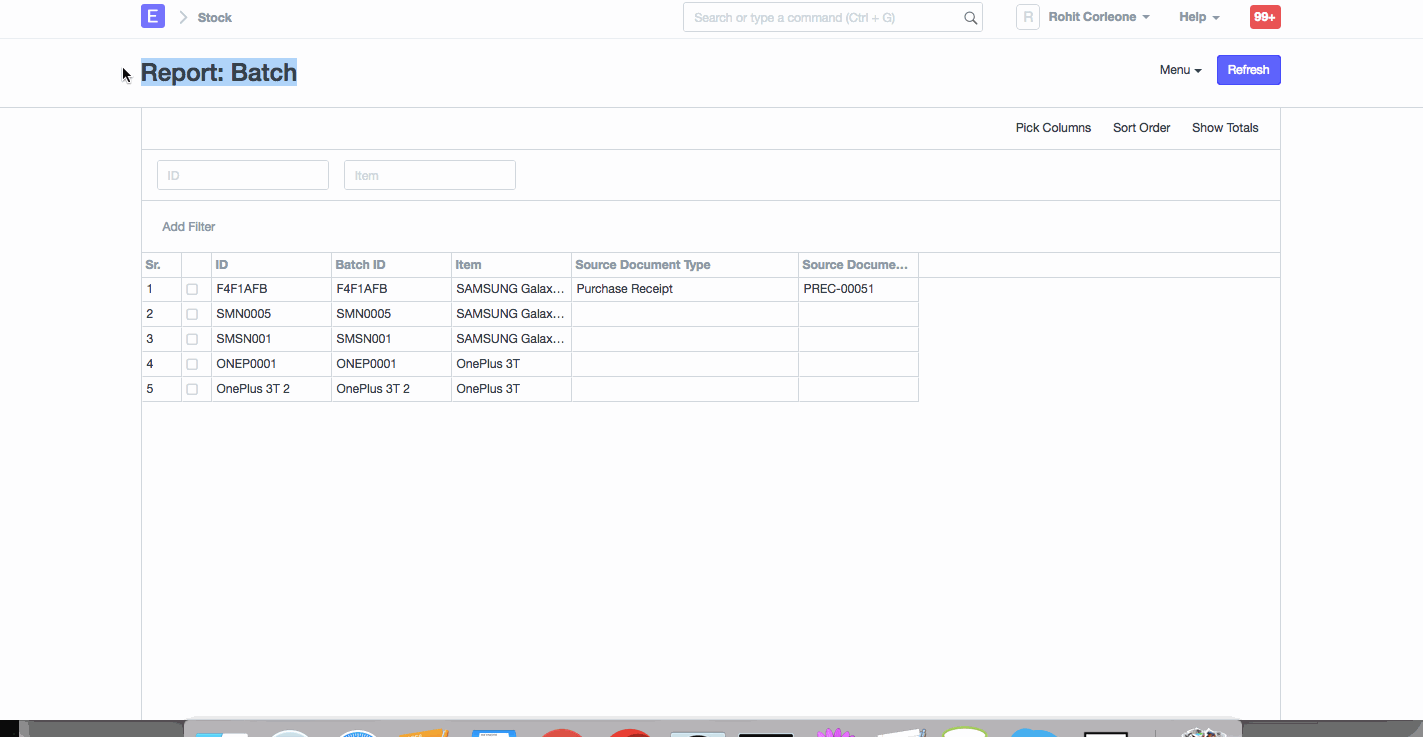This screenshot has height=737, width=1423.
Task: Click the Add Filter link
Action: 188,226
